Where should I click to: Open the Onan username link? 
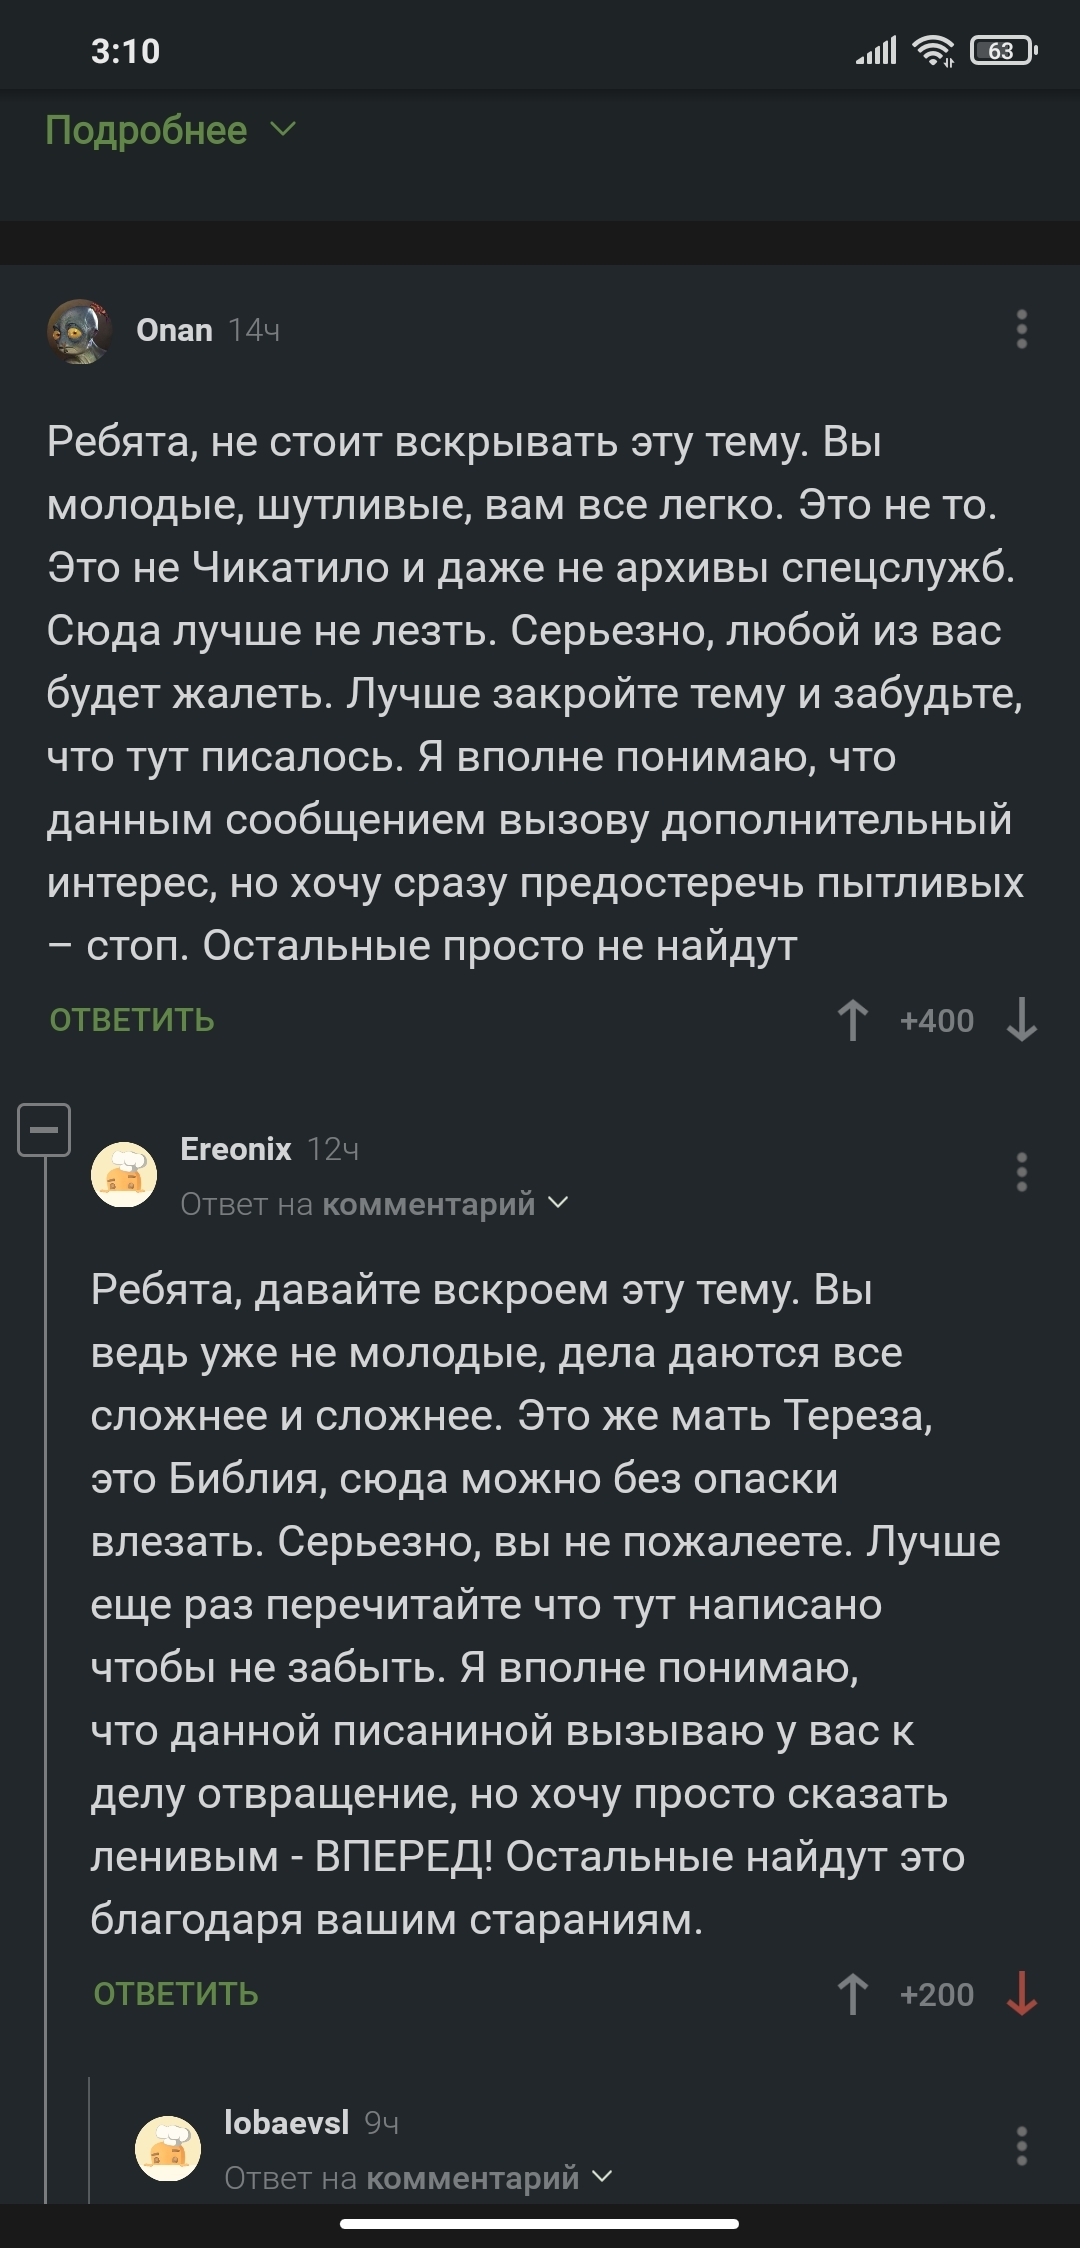tap(174, 330)
